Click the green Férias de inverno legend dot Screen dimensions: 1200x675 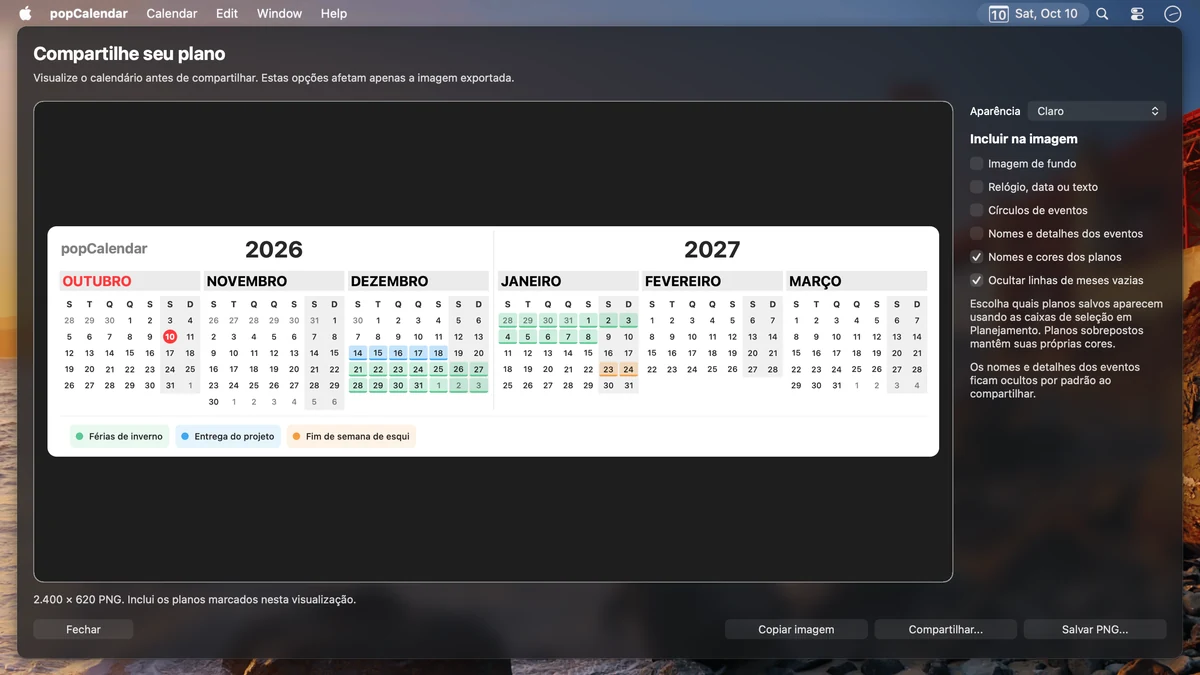coord(80,437)
